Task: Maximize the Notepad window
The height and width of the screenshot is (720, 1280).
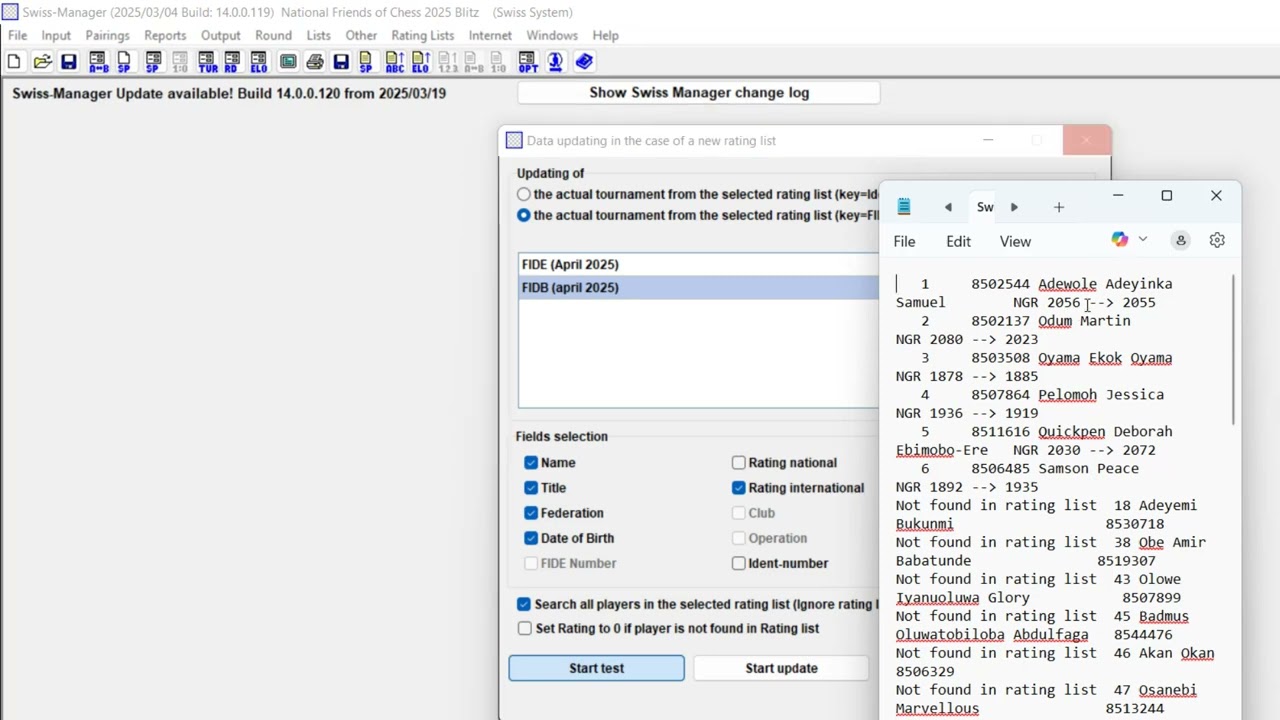Action: 1166,196
